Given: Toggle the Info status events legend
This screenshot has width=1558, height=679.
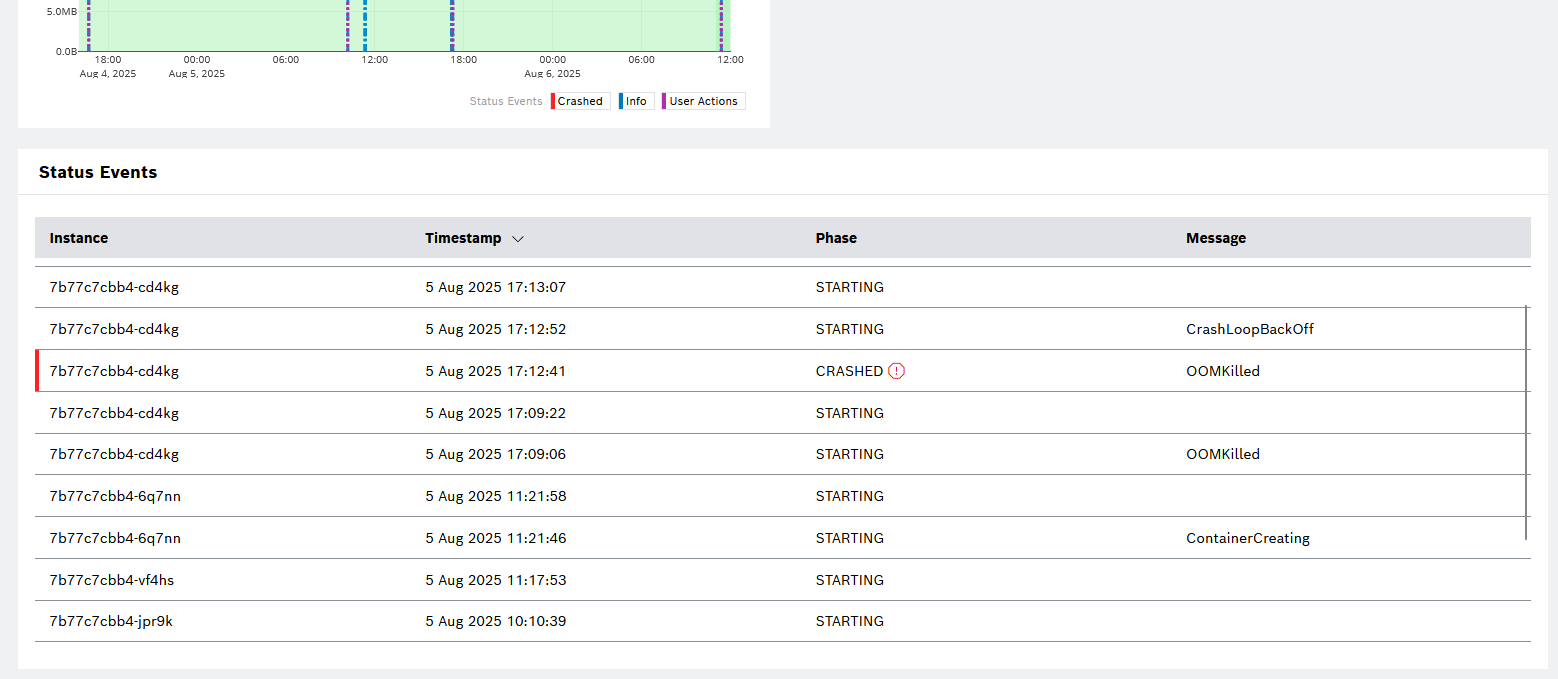Looking at the screenshot, I should click(x=636, y=101).
